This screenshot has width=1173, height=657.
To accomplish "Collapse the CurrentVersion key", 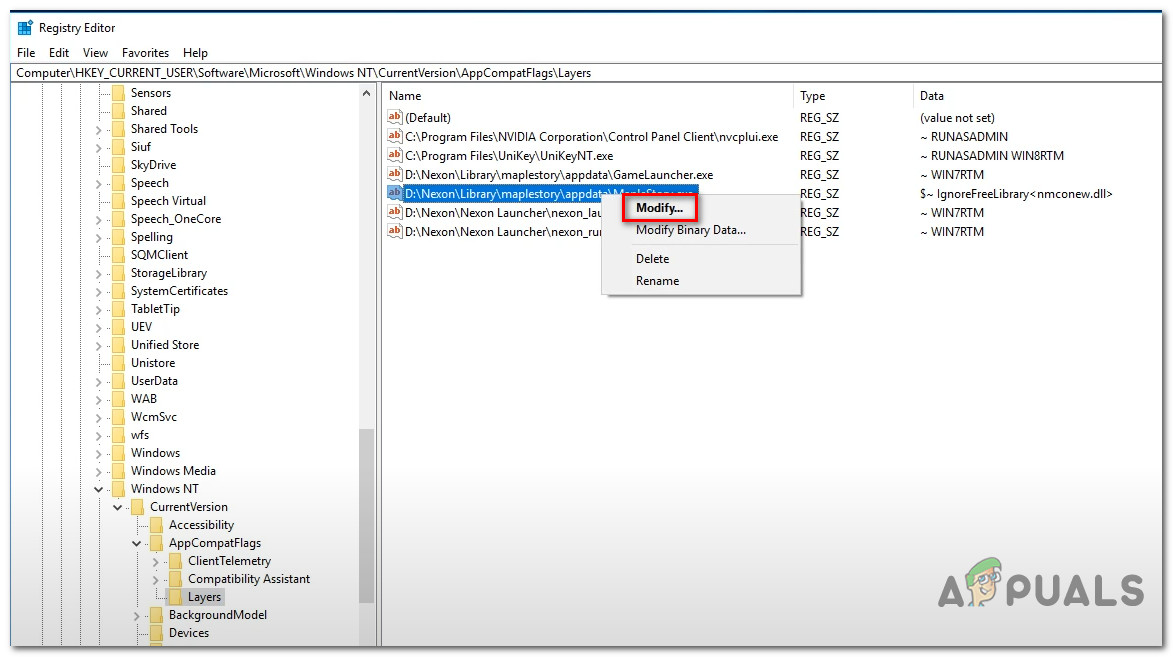I will [117, 507].
